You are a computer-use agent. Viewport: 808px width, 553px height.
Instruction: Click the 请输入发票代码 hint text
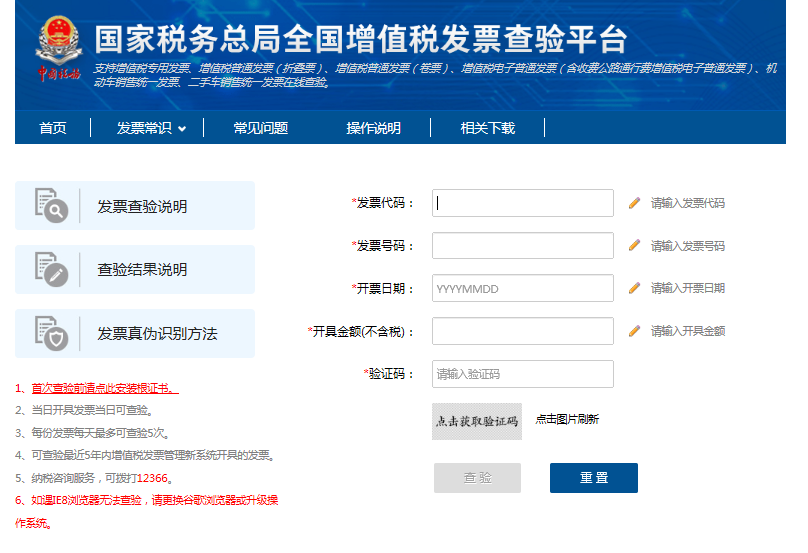(x=687, y=203)
